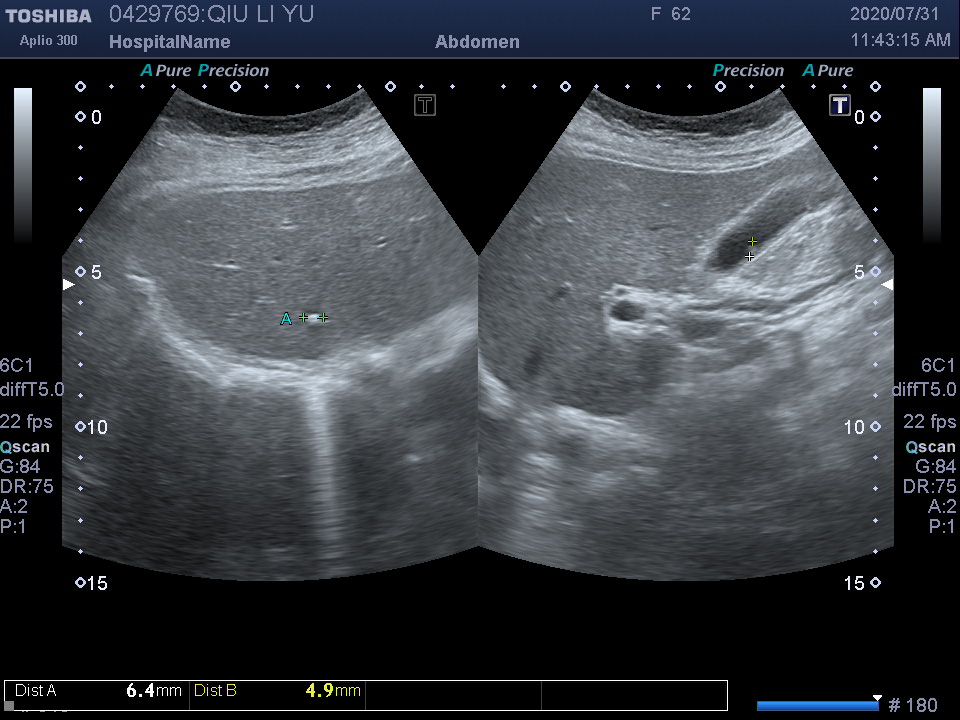Click the right Qscan indicator

pyautogui.click(x=930, y=447)
